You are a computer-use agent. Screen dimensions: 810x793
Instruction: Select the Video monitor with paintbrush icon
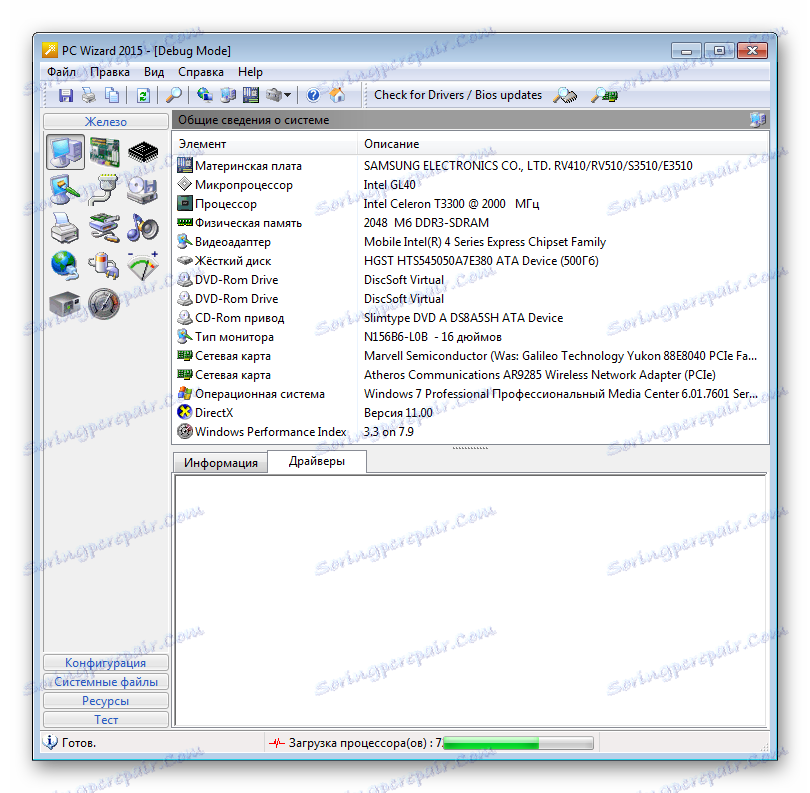(65, 190)
